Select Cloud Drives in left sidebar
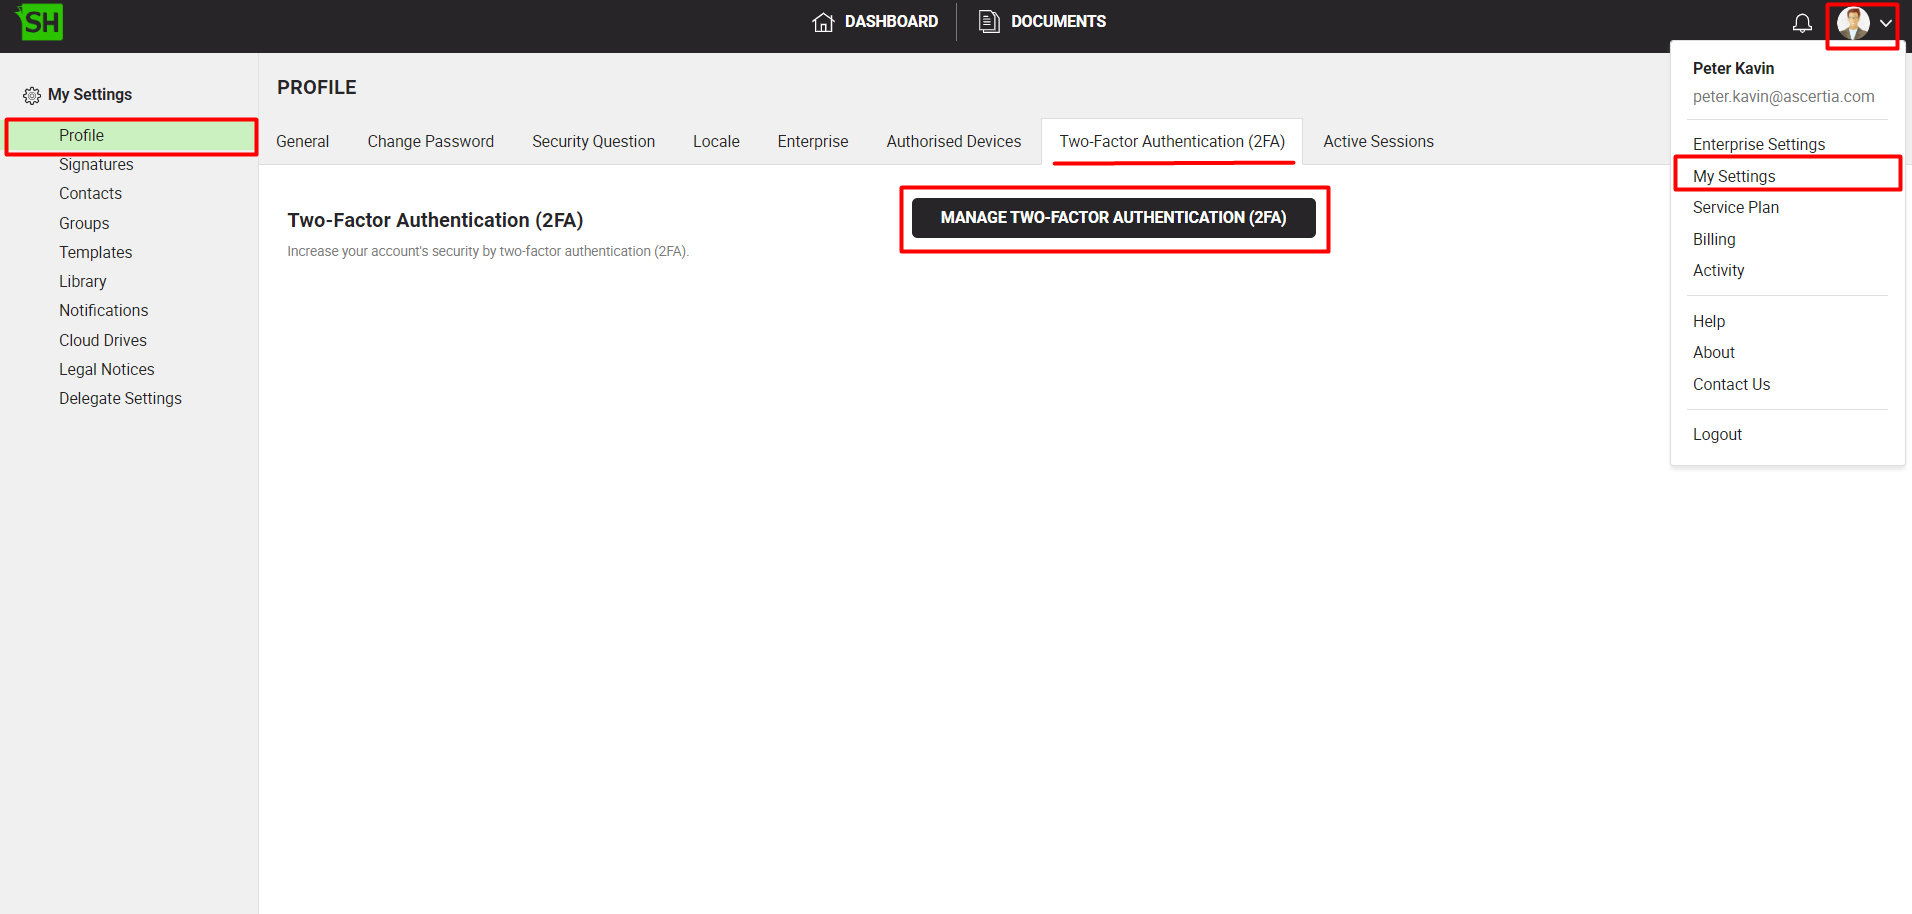Image resolution: width=1912 pixels, height=914 pixels. tap(102, 341)
